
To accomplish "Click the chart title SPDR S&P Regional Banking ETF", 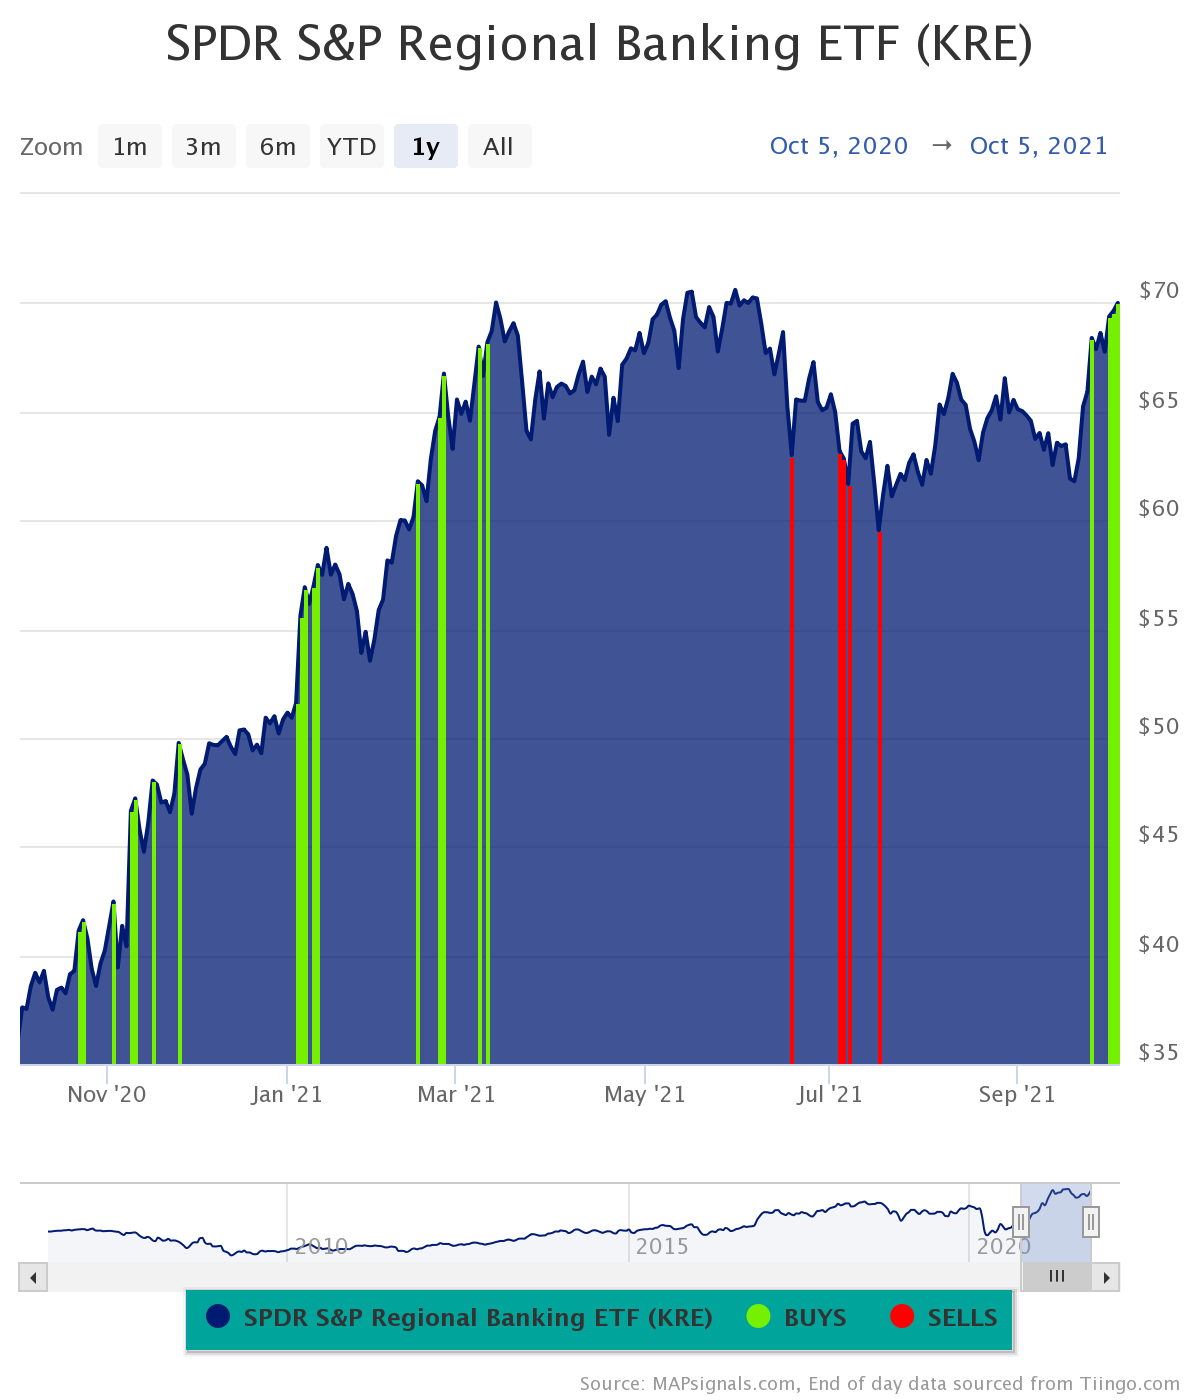I will (599, 44).
